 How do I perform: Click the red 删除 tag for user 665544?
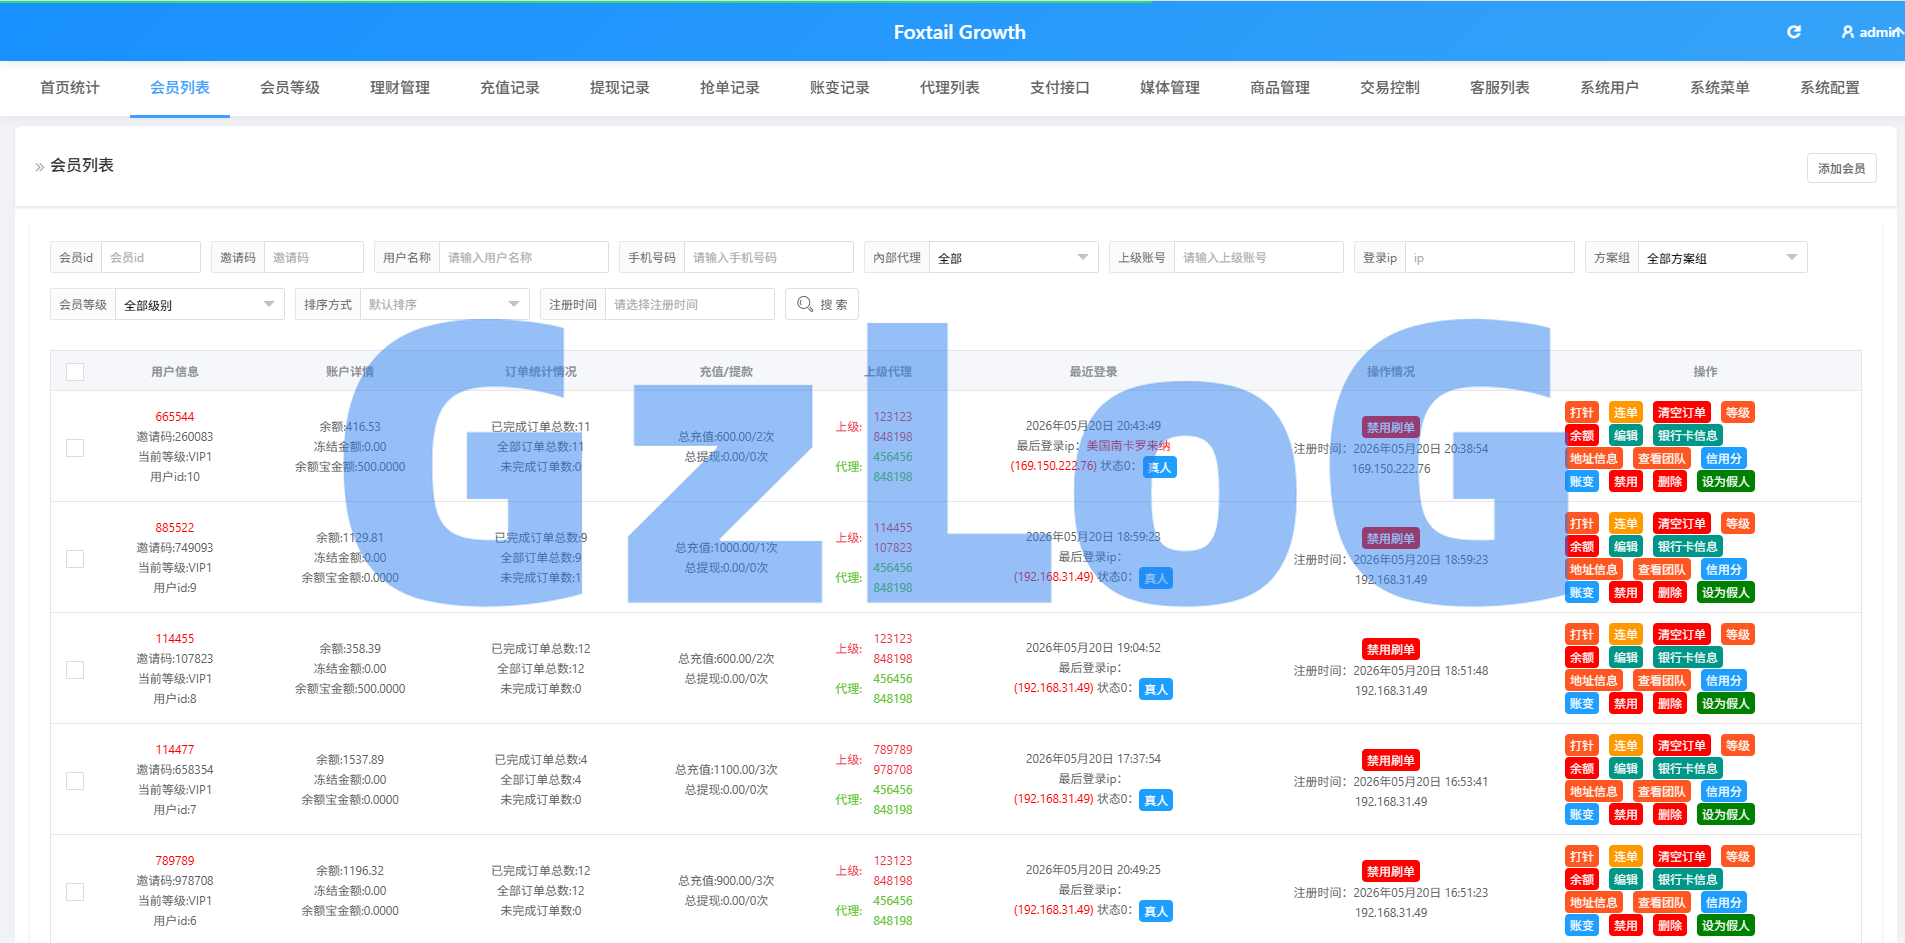coord(1670,482)
